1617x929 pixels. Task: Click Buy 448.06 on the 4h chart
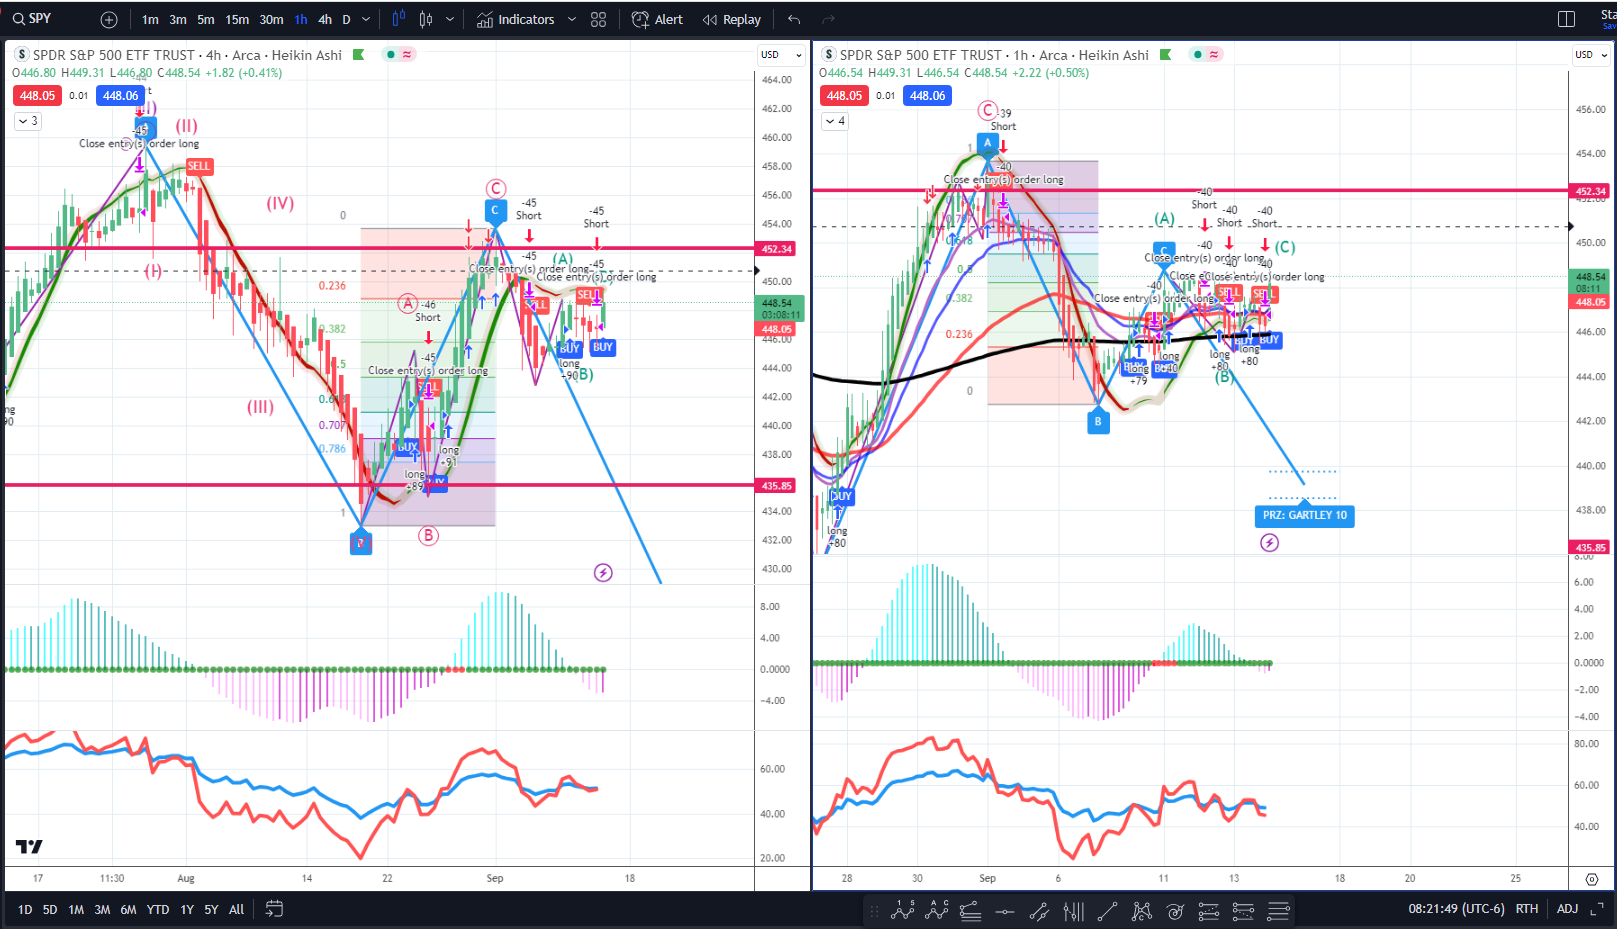[x=120, y=96]
